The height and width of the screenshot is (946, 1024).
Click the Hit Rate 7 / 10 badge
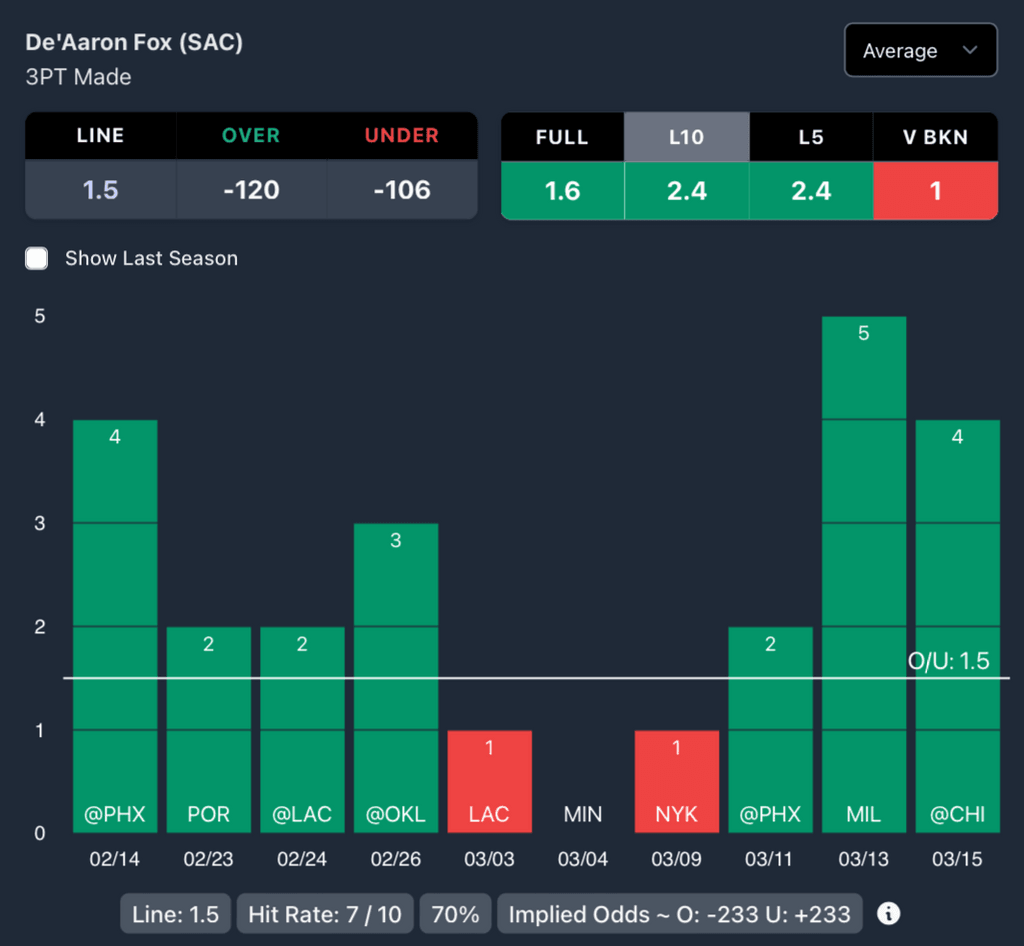coord(325,913)
